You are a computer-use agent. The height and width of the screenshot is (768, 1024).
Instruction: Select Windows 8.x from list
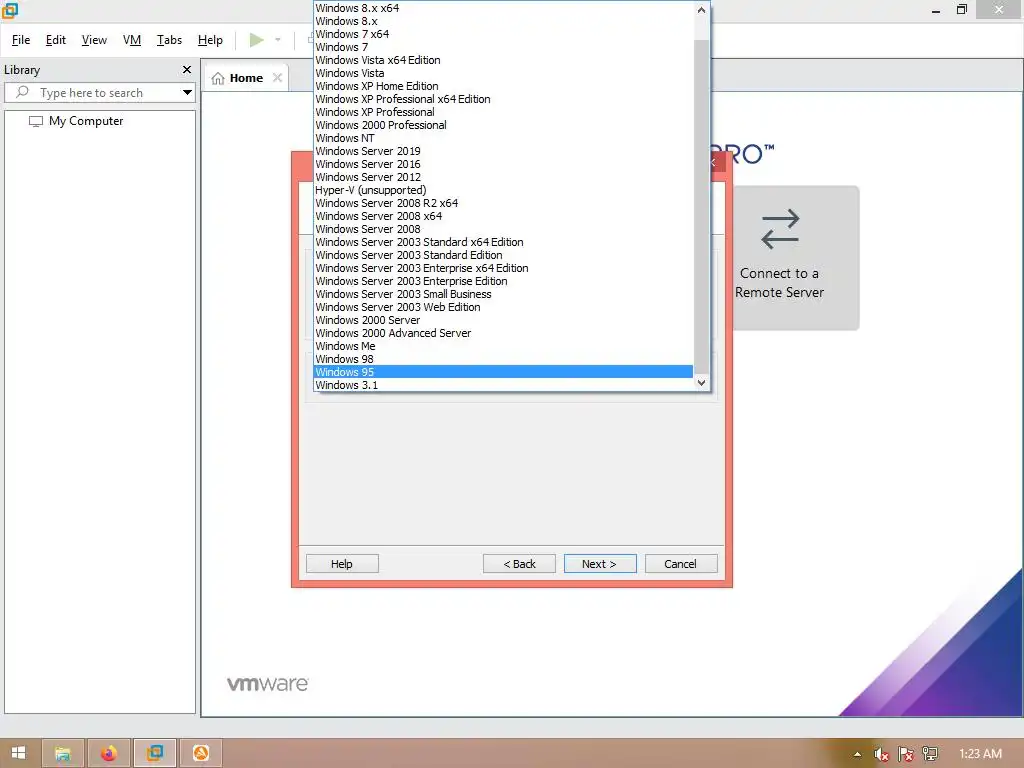tap(503, 21)
